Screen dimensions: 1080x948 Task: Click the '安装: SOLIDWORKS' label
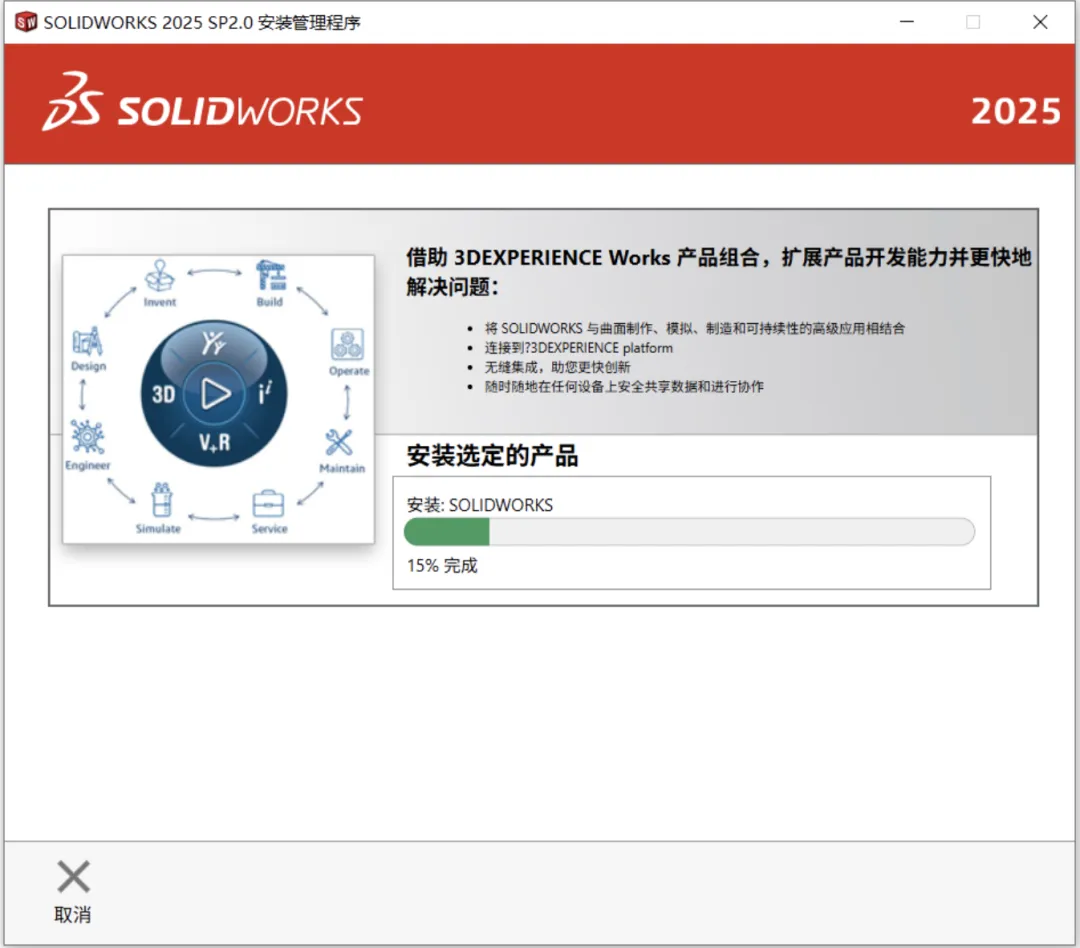pyautogui.click(x=479, y=505)
